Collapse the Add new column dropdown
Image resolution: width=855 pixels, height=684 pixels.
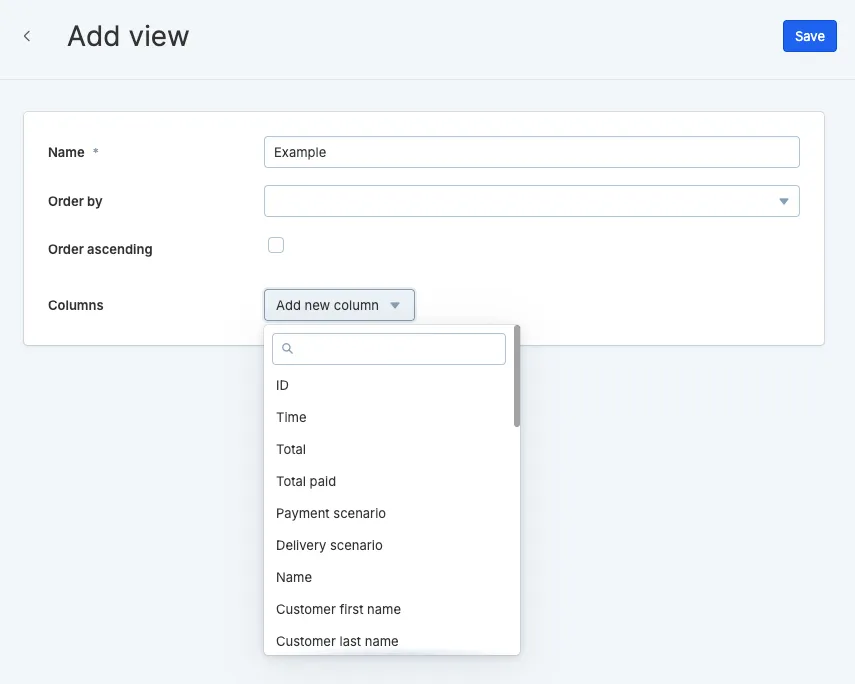[x=339, y=305]
